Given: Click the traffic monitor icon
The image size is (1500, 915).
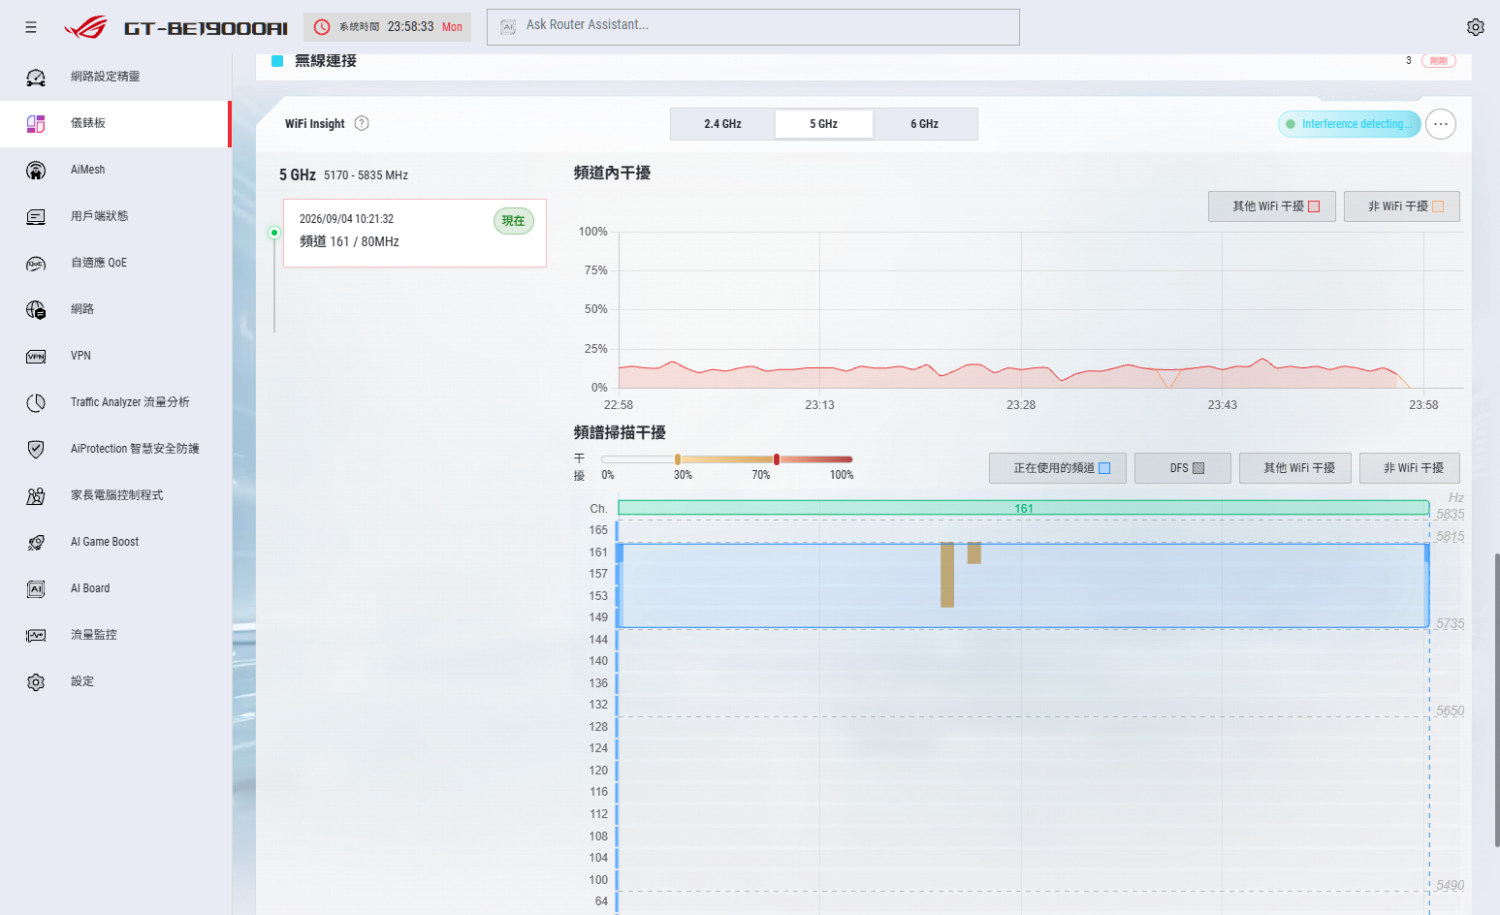Looking at the screenshot, I should pos(36,635).
